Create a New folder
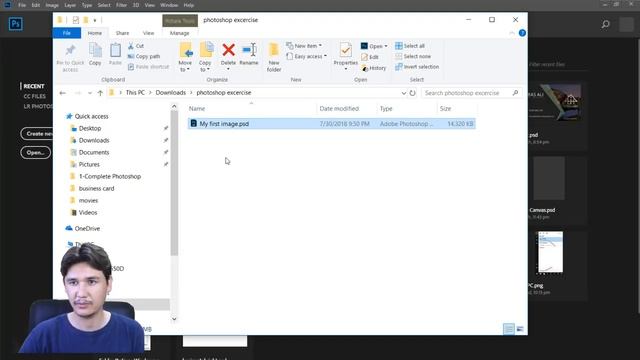 coord(274,57)
